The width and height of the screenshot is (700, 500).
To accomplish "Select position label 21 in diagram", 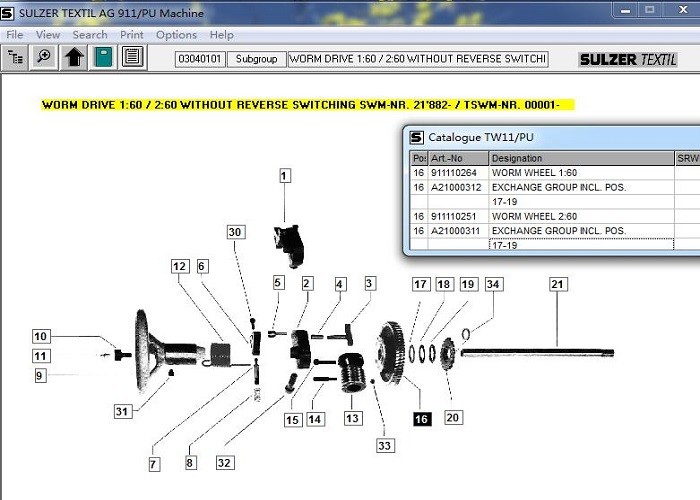I will (558, 284).
